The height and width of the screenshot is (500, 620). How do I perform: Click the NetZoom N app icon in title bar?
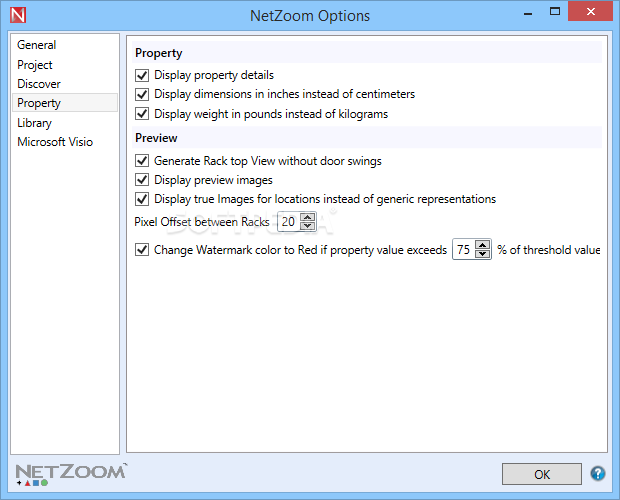click(x=18, y=15)
